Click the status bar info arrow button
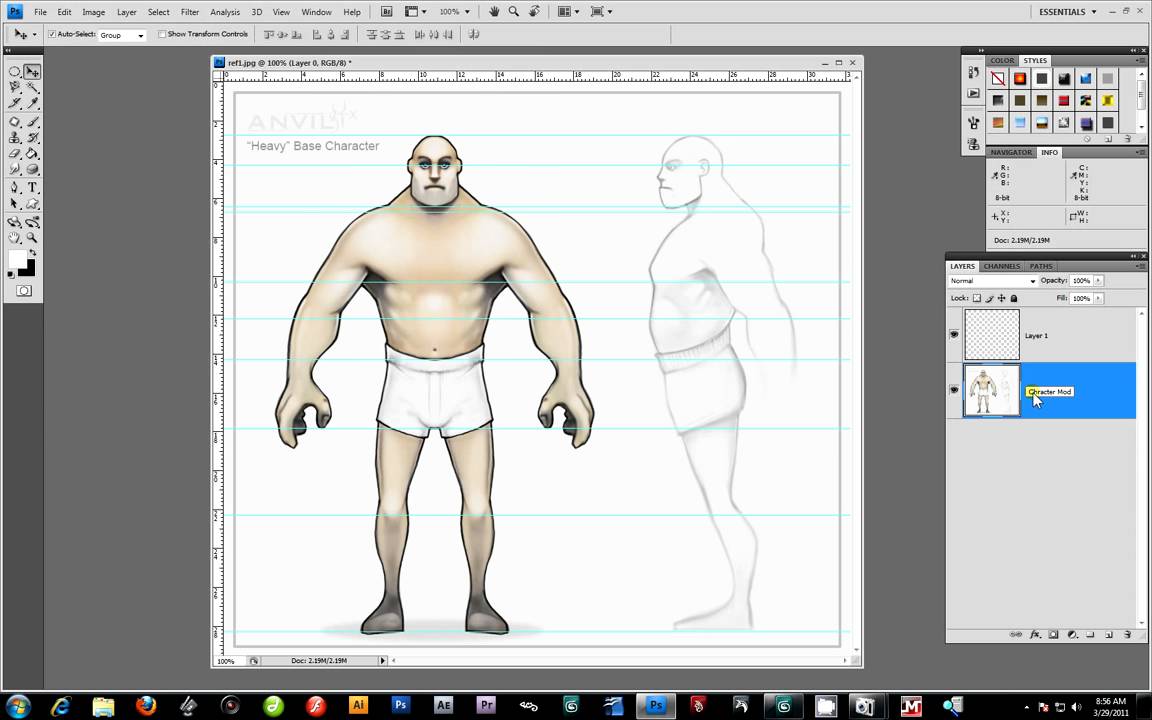 coord(382,660)
